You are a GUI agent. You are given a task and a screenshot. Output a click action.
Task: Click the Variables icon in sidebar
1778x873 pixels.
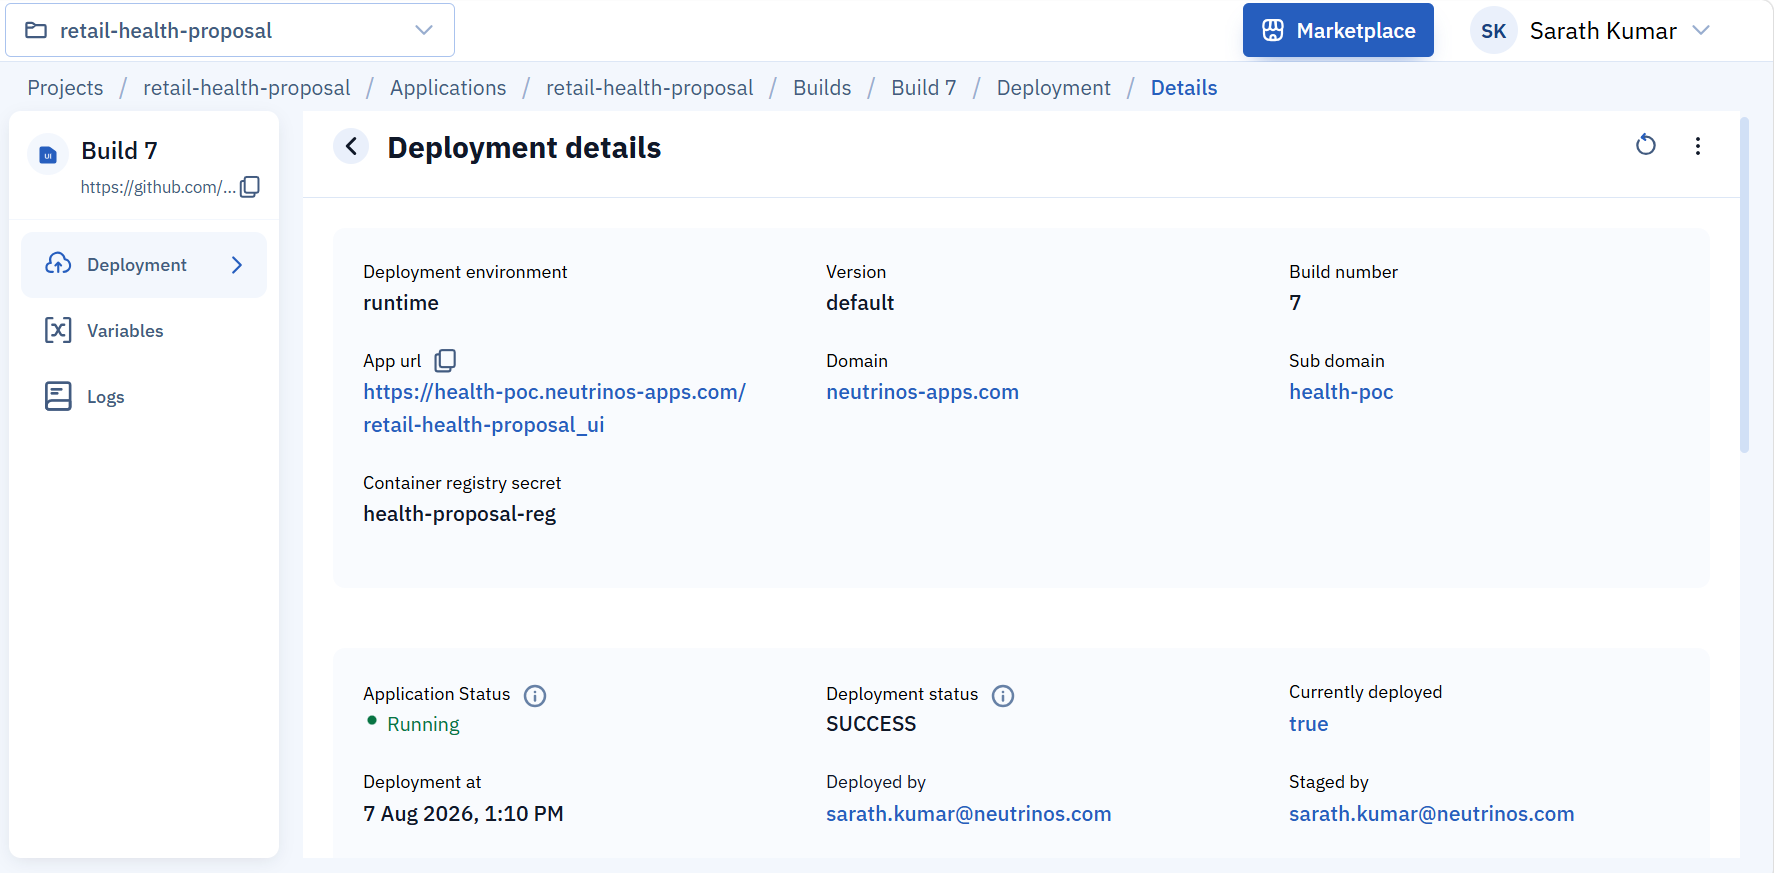click(x=58, y=330)
